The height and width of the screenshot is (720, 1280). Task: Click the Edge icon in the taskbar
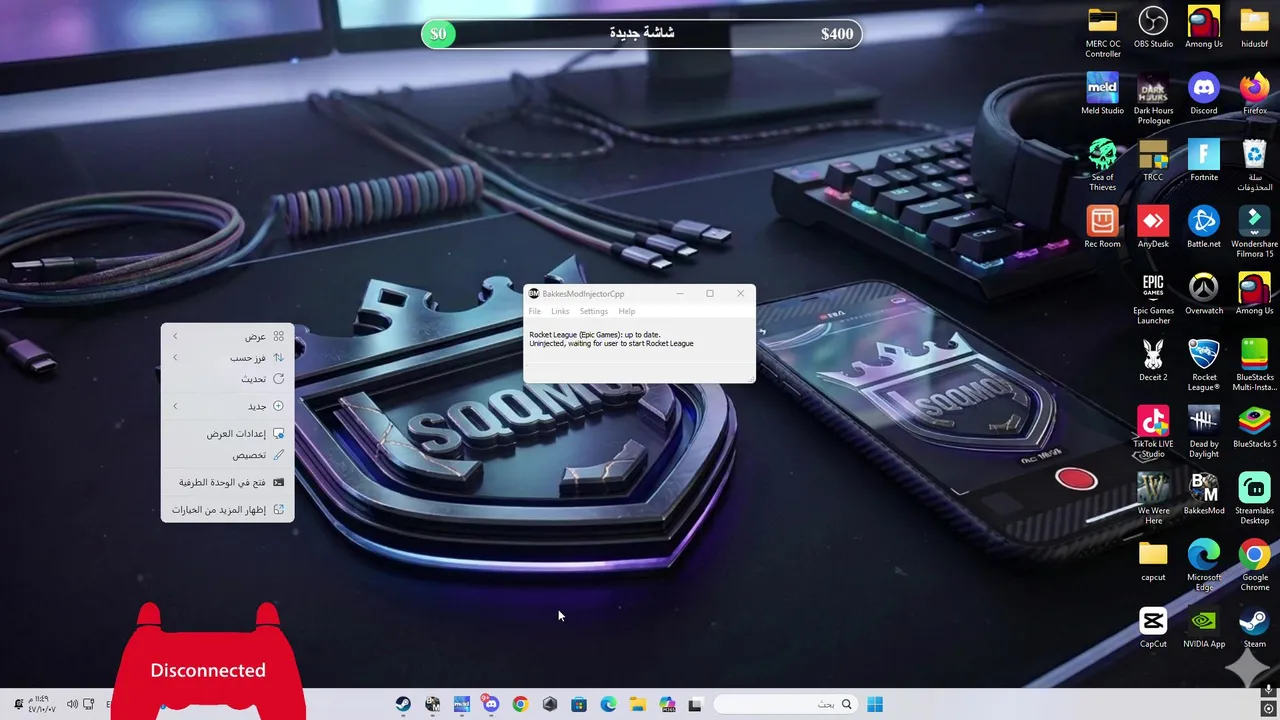click(x=608, y=704)
